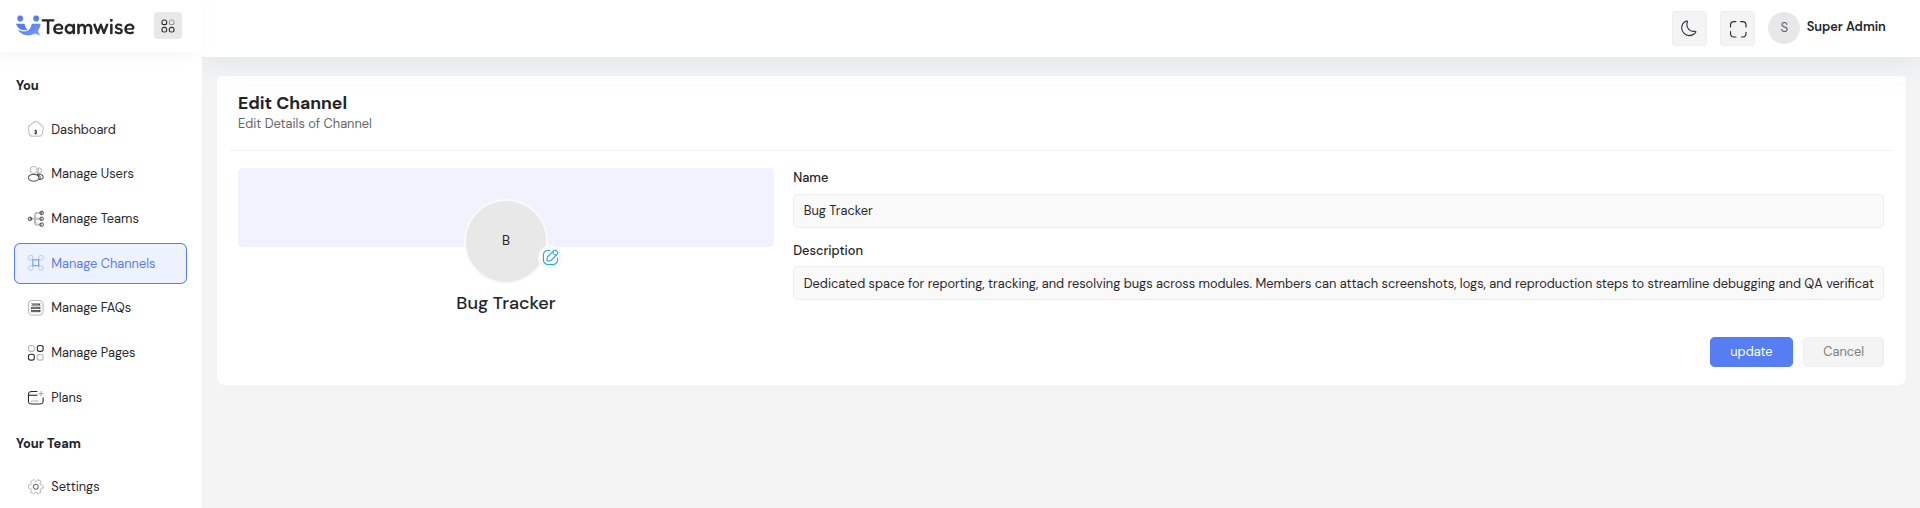Screen dimensions: 1920x508
Task: Click the Teamwise logo
Action: (76, 27)
